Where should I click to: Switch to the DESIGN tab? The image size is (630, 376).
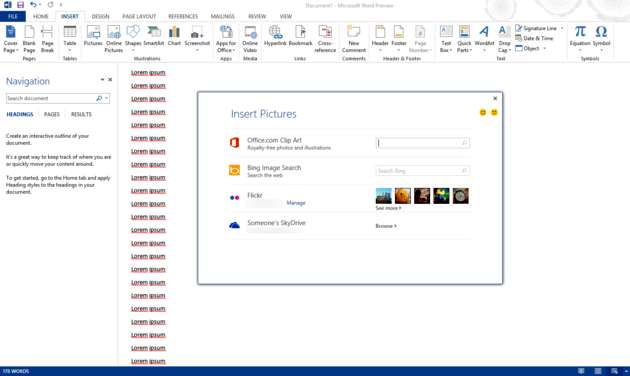tap(100, 16)
